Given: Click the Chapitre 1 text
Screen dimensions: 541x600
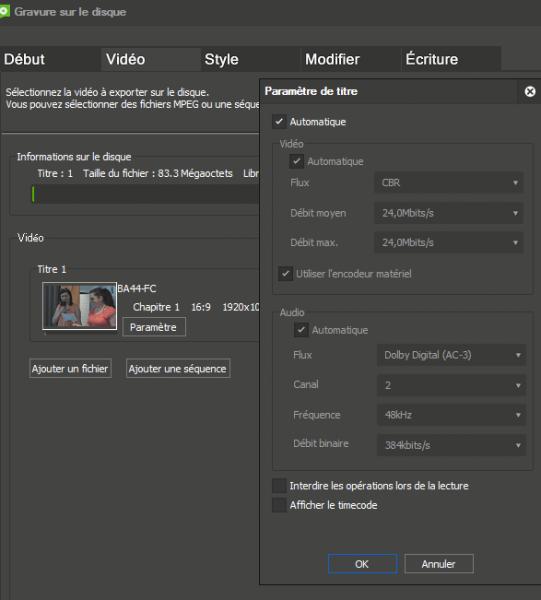Looking at the screenshot, I should click(156, 307).
